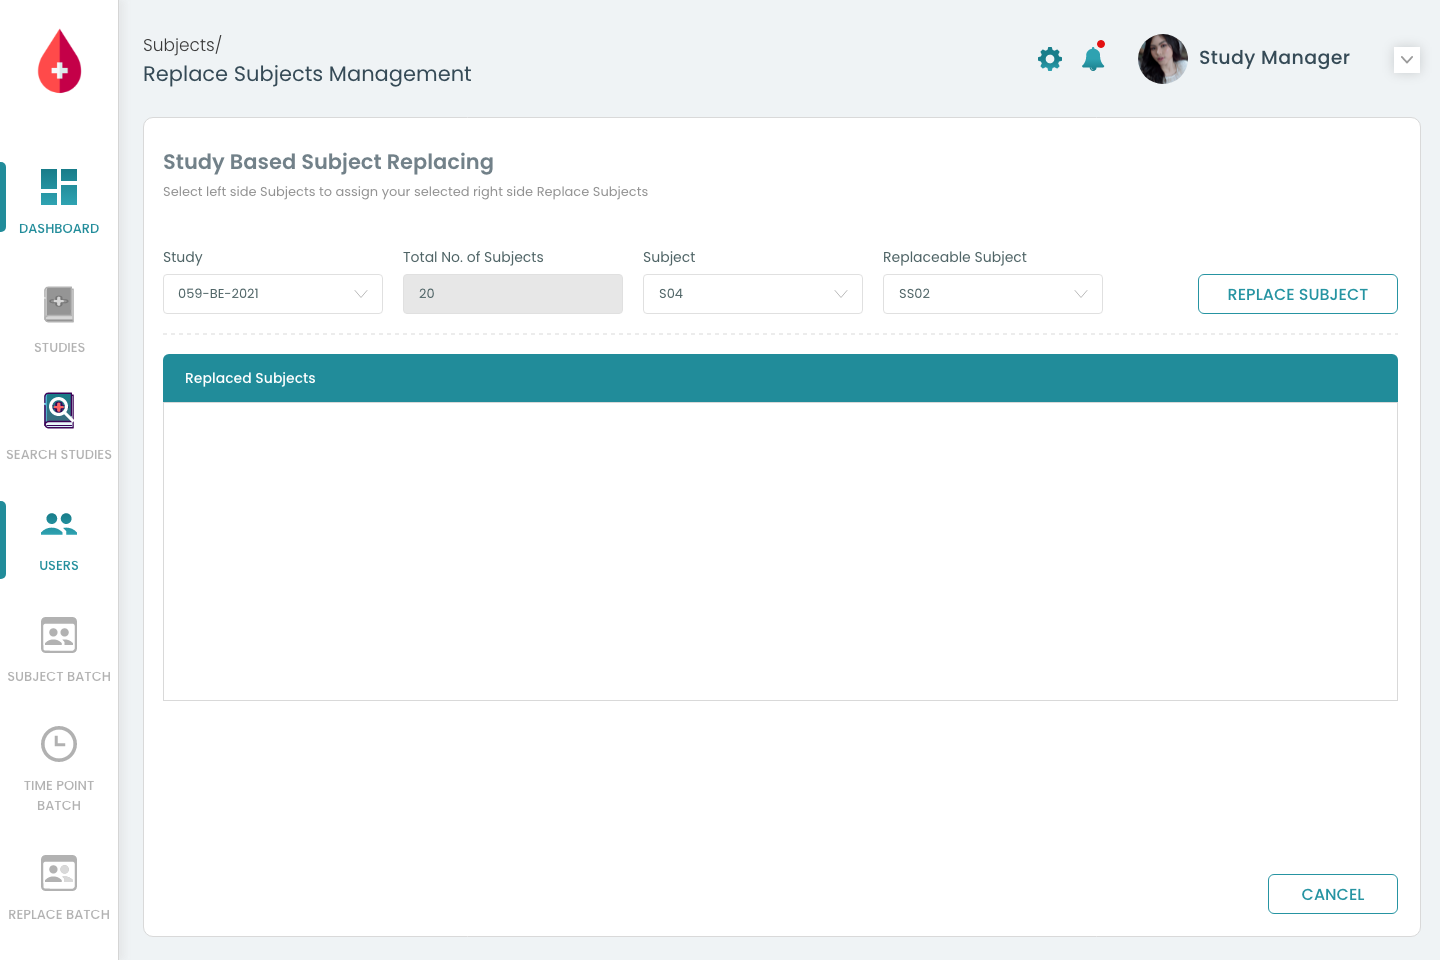The width and height of the screenshot is (1440, 960).
Task: Select the REPLACE BATCH menu label
Action: (x=59, y=915)
